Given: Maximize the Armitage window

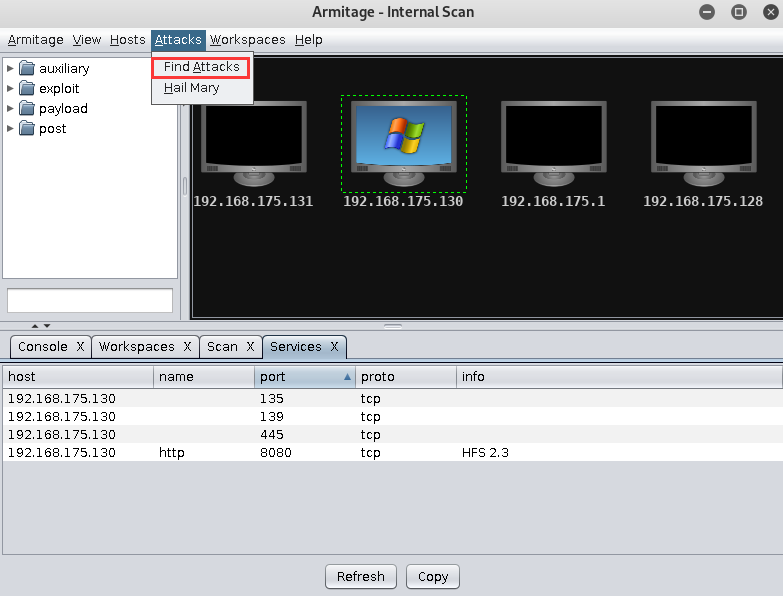Looking at the screenshot, I should (x=739, y=11).
